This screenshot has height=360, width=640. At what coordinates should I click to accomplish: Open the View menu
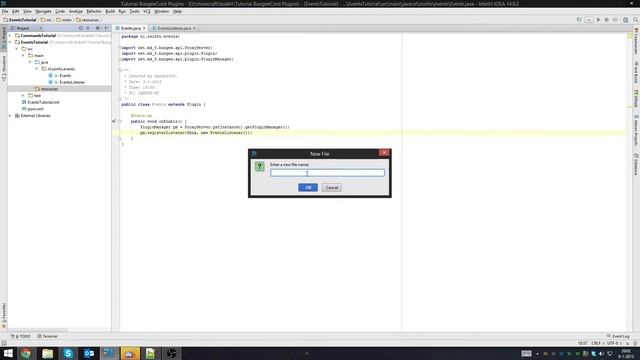click(27, 11)
